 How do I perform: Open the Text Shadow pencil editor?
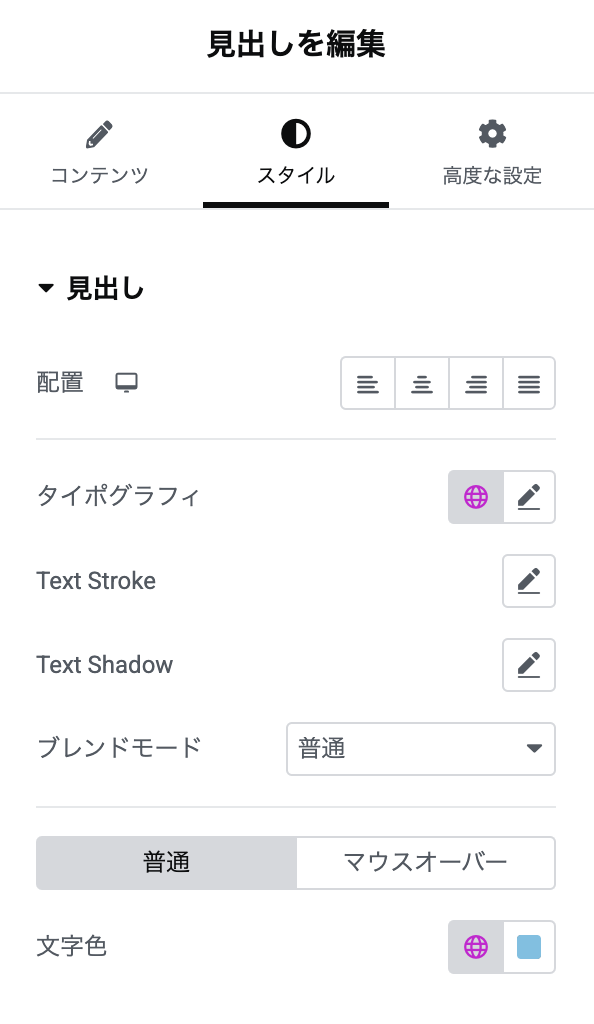[529, 665]
